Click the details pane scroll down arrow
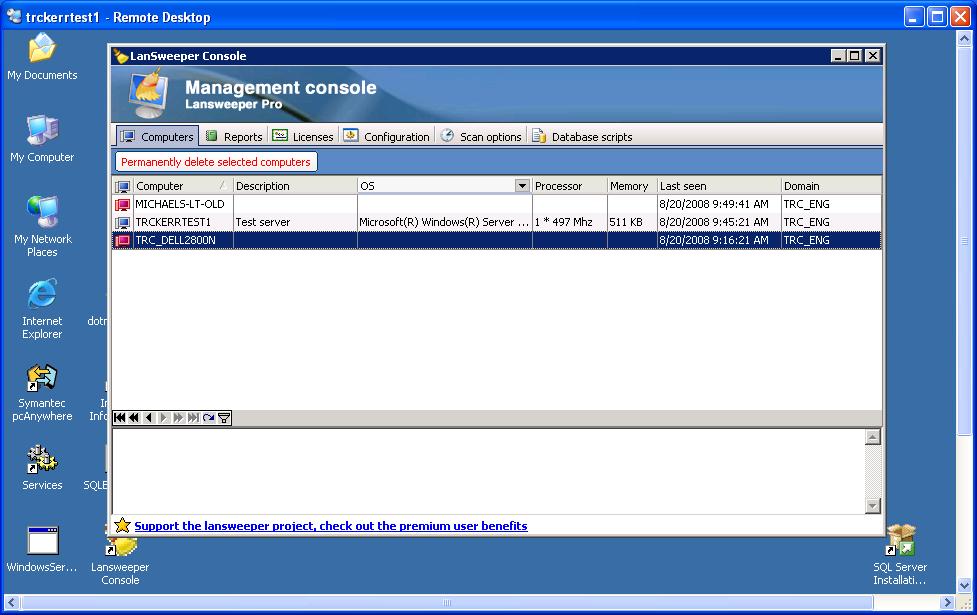 pyautogui.click(x=873, y=506)
